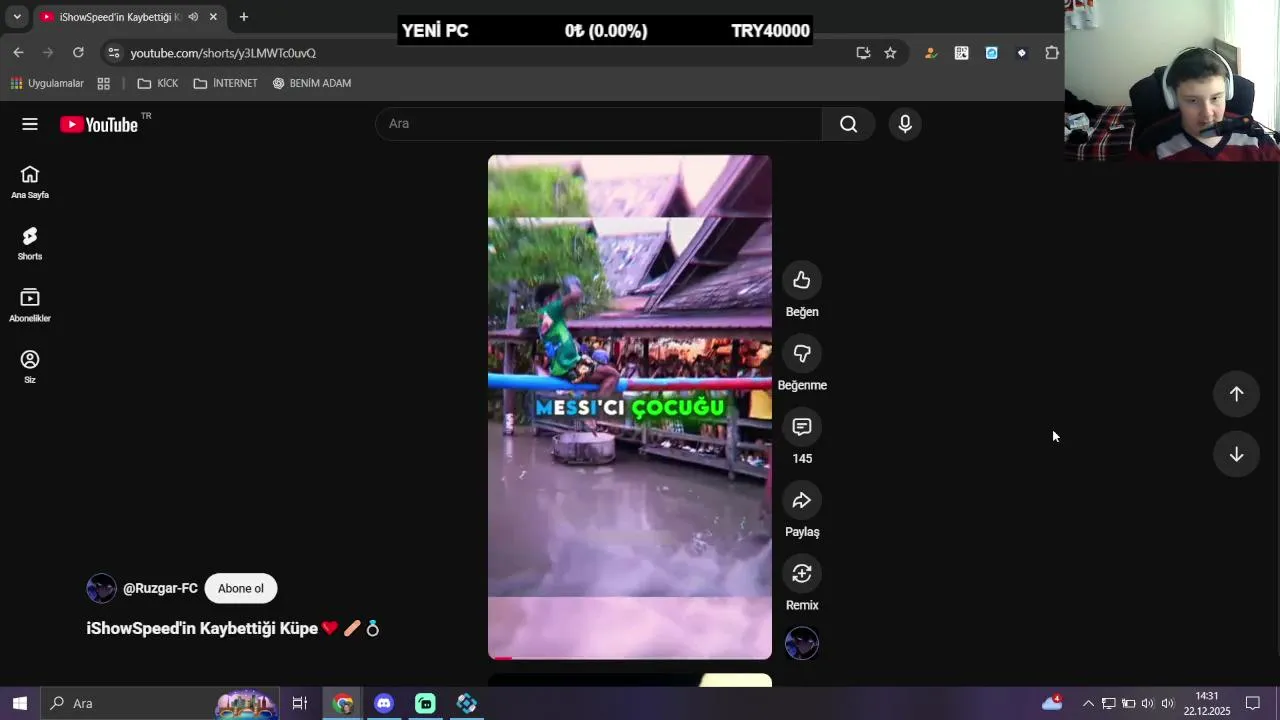
Task: Click the taskbar Ara search box
Action: click(x=162, y=703)
